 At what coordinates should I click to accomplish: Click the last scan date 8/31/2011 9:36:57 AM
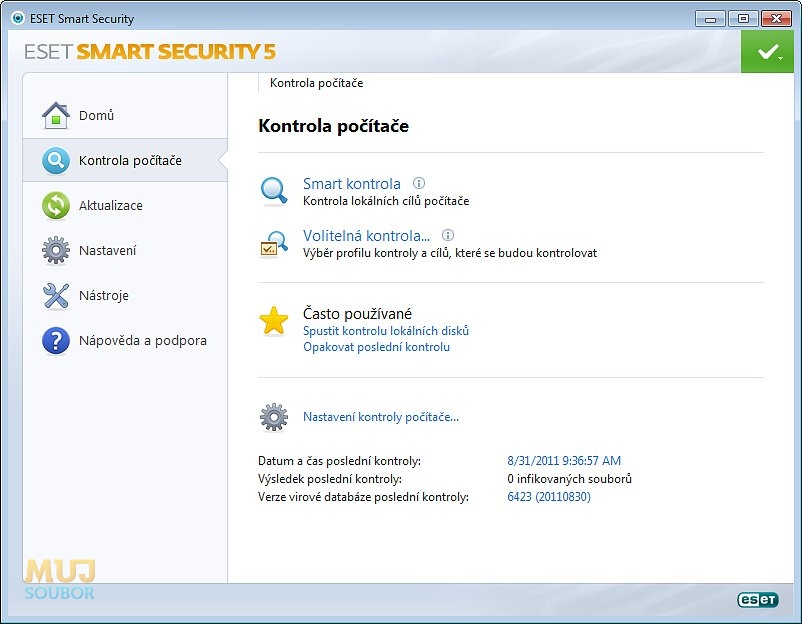click(x=564, y=461)
